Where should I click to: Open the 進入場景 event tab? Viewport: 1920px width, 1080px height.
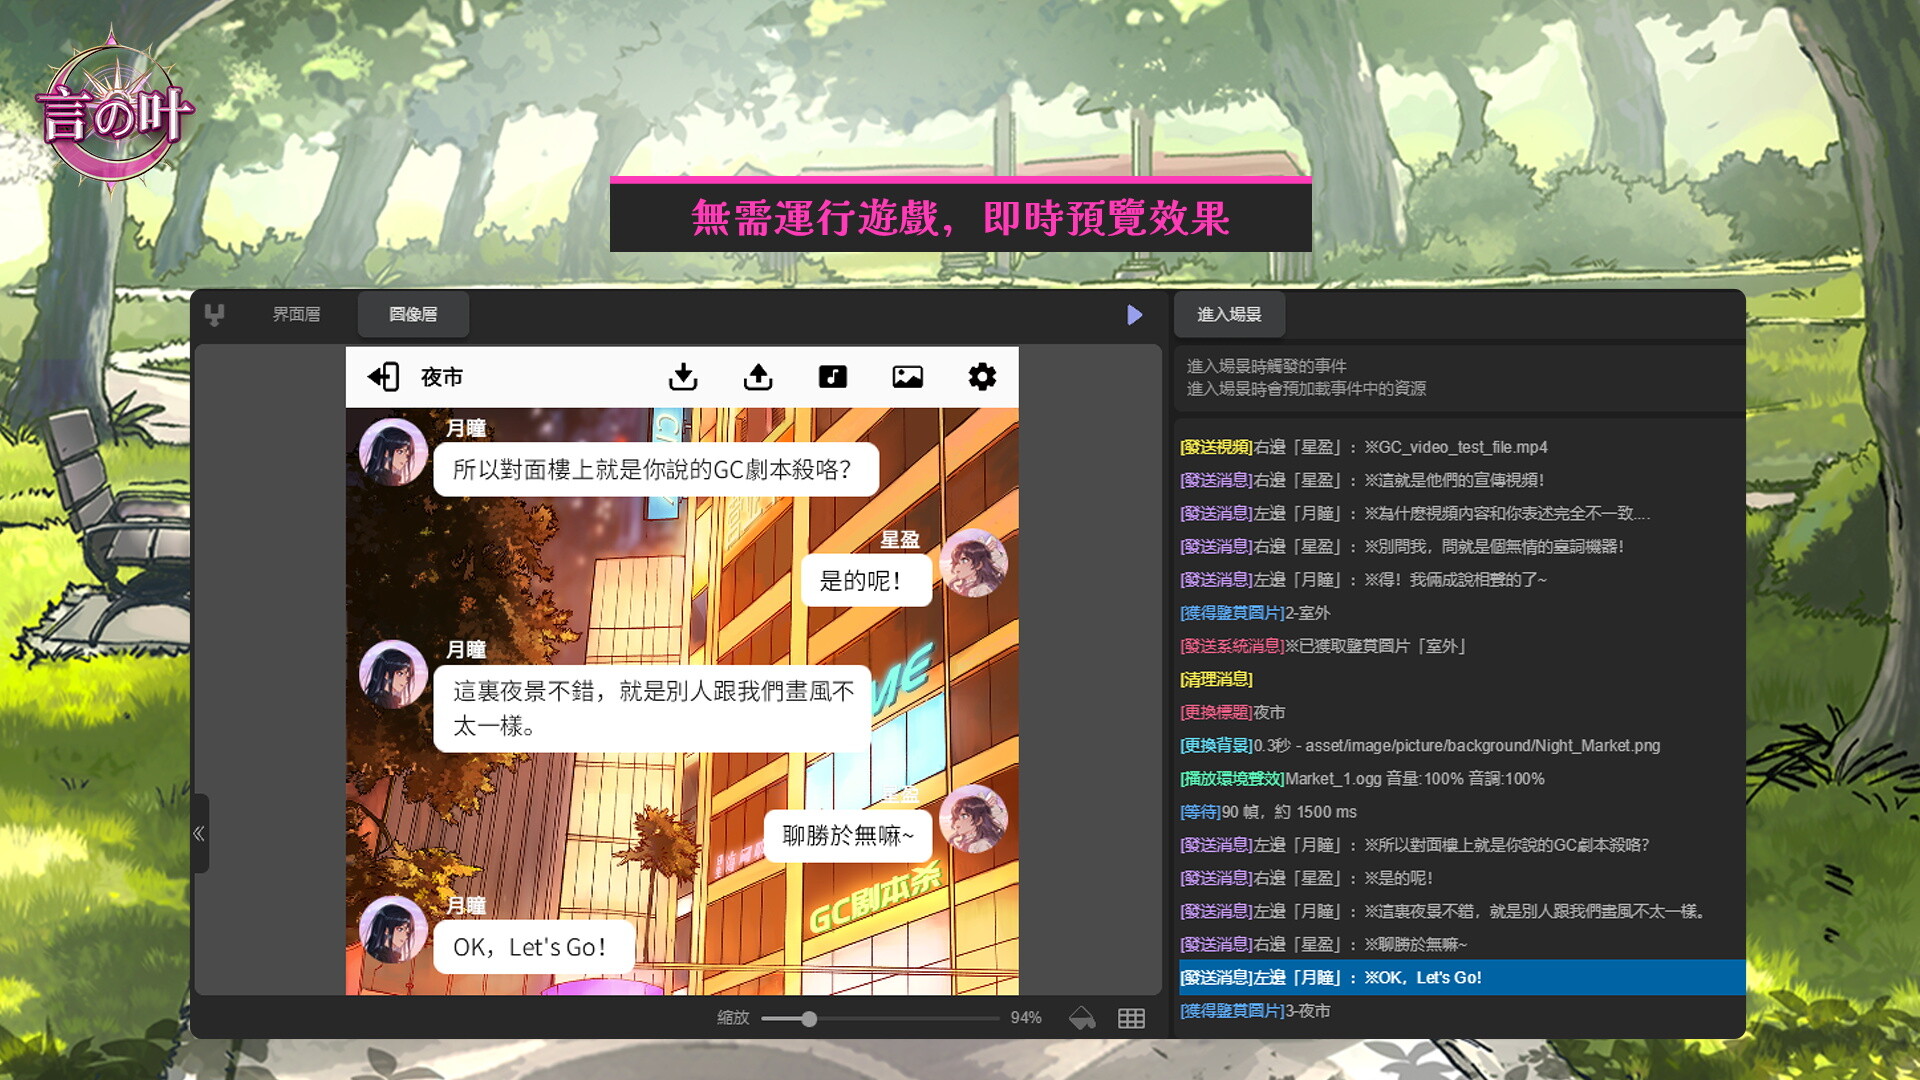point(1229,315)
